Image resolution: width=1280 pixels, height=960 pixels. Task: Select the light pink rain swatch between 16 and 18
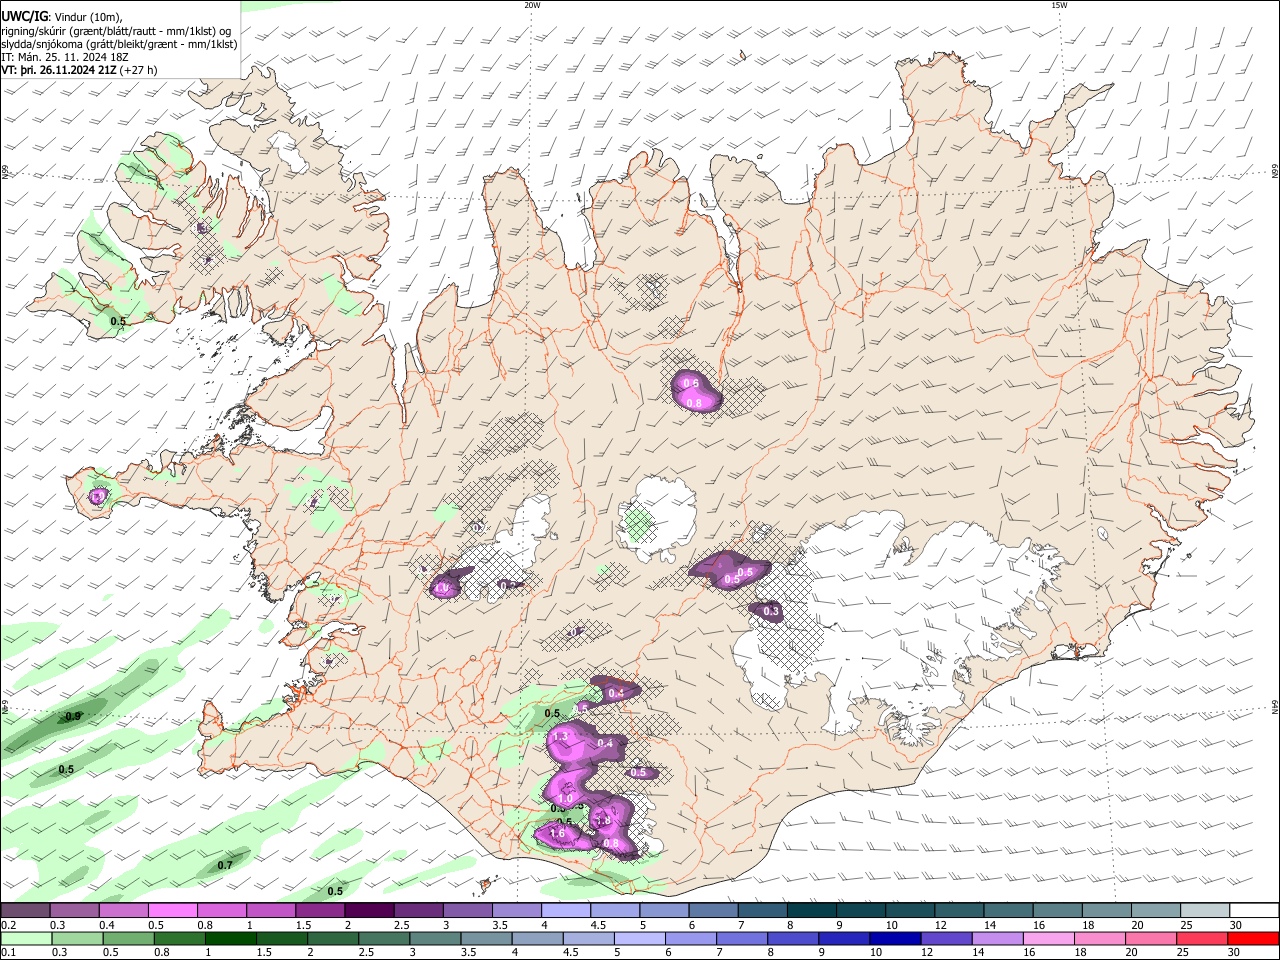1047,938
